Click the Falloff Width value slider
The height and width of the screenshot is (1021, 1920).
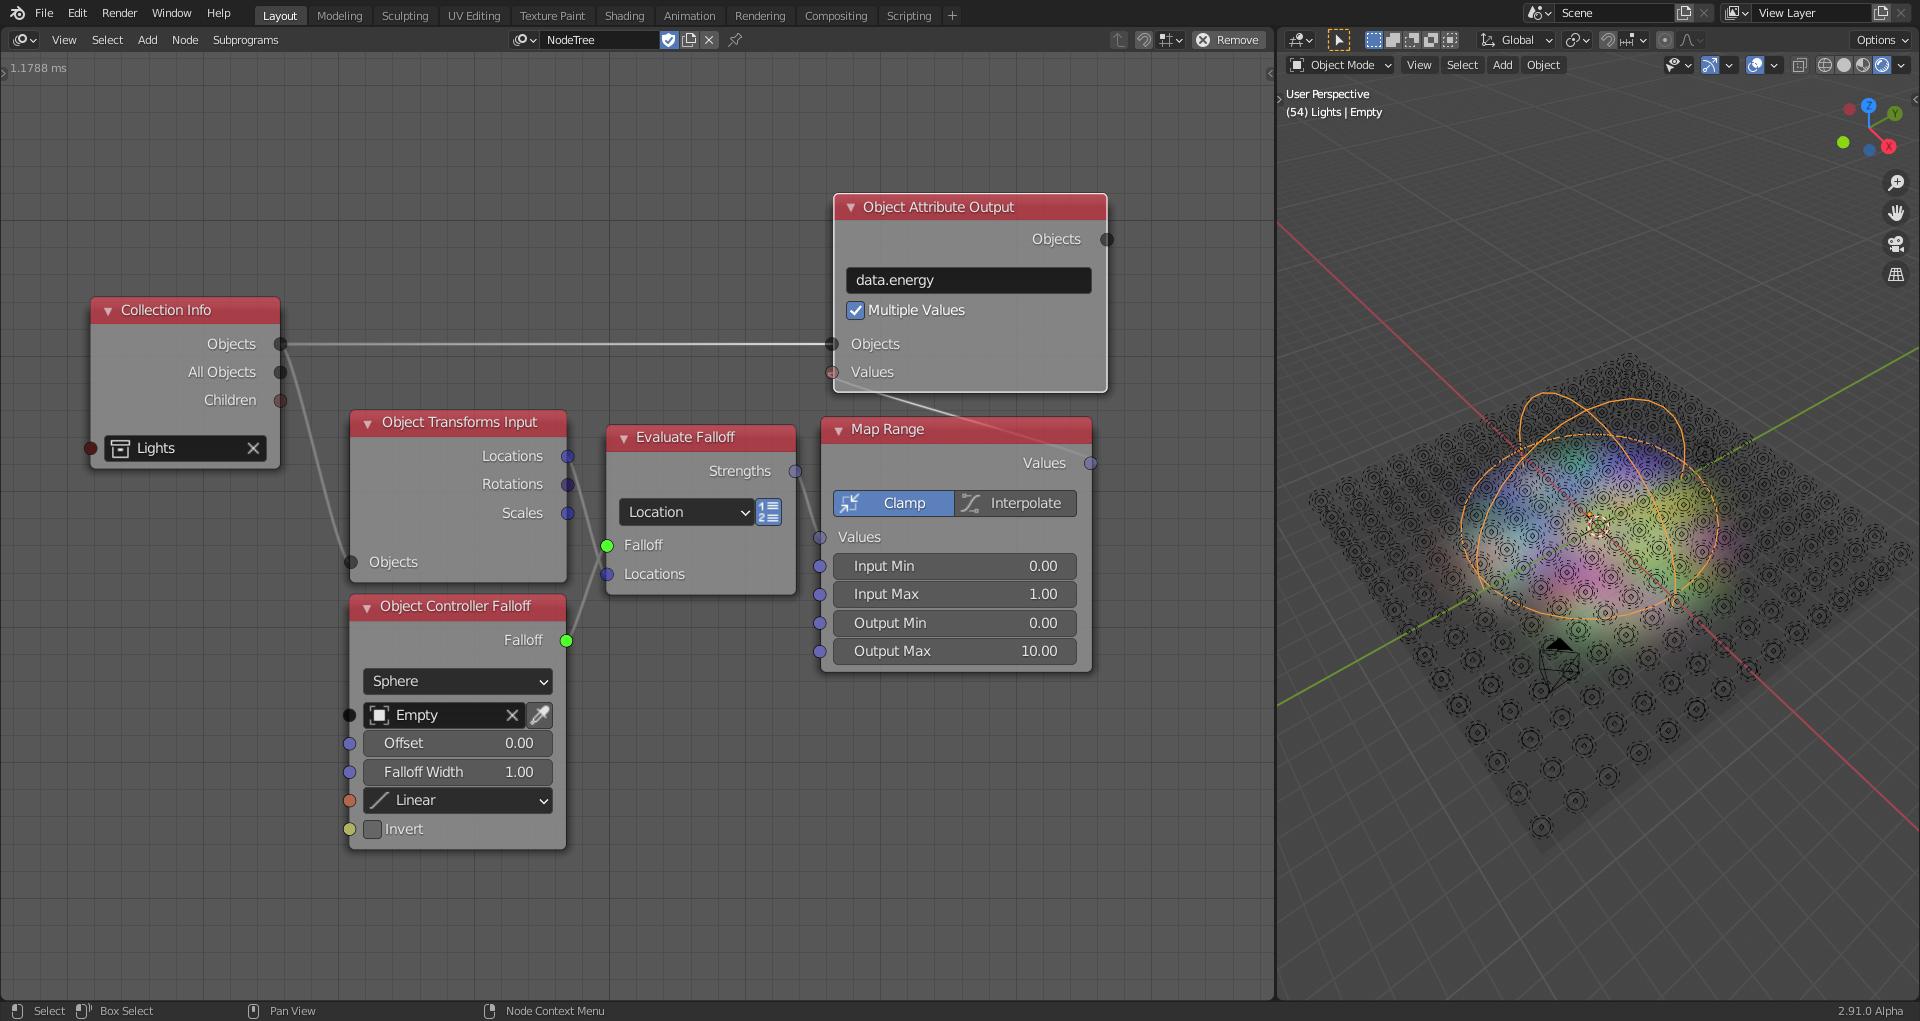click(457, 772)
